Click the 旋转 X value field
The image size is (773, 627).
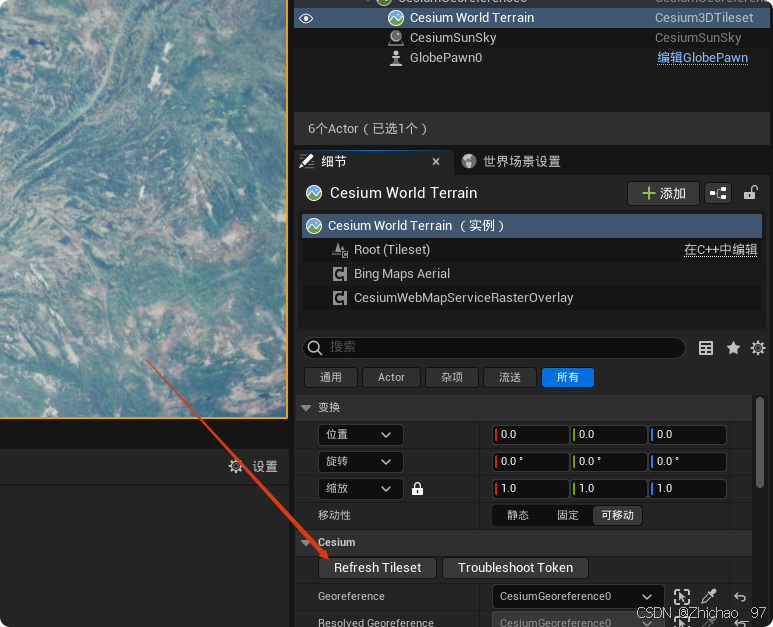[531, 462]
